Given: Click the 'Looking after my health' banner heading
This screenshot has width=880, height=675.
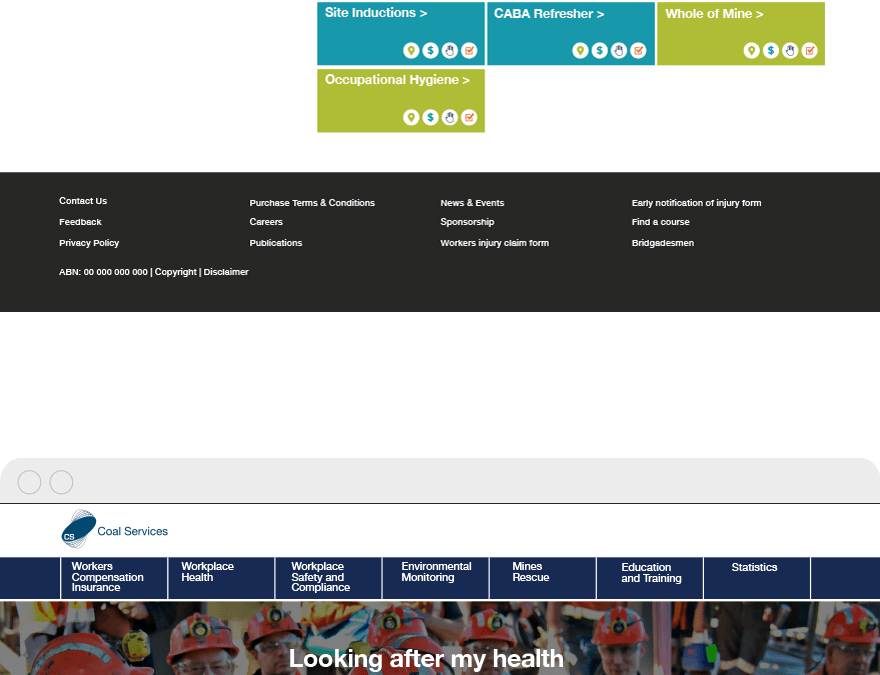Looking at the screenshot, I should point(426,659).
